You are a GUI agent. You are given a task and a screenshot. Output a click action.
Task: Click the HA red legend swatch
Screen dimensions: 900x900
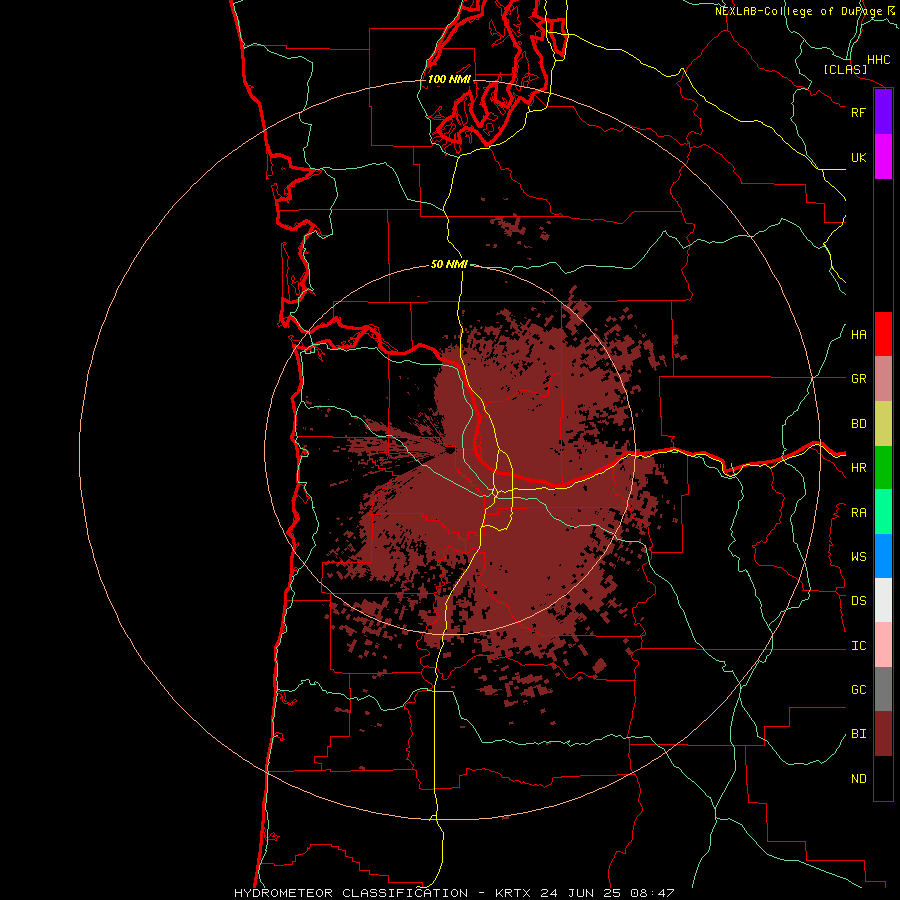pos(883,334)
